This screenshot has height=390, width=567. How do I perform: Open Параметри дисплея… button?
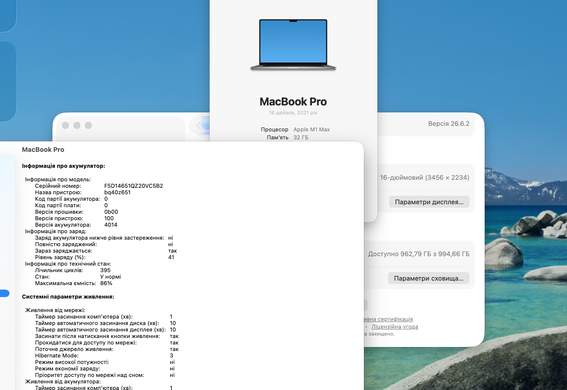tap(429, 202)
